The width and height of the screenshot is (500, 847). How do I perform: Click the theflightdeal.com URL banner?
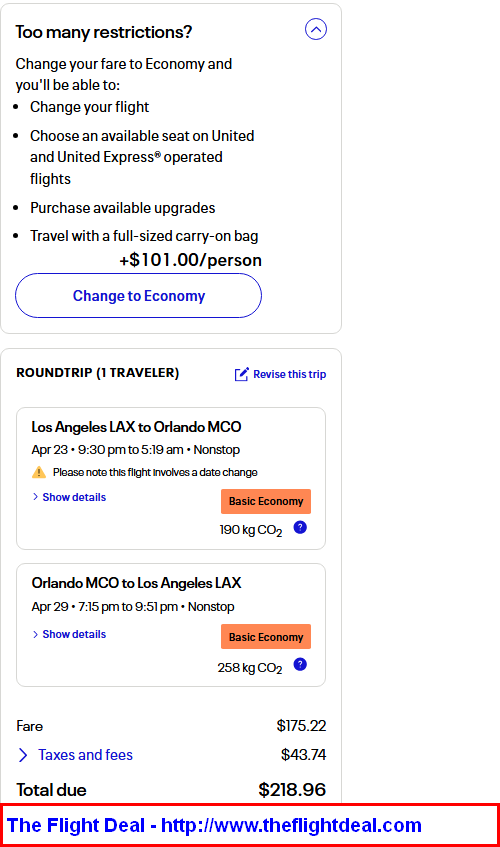[249, 825]
